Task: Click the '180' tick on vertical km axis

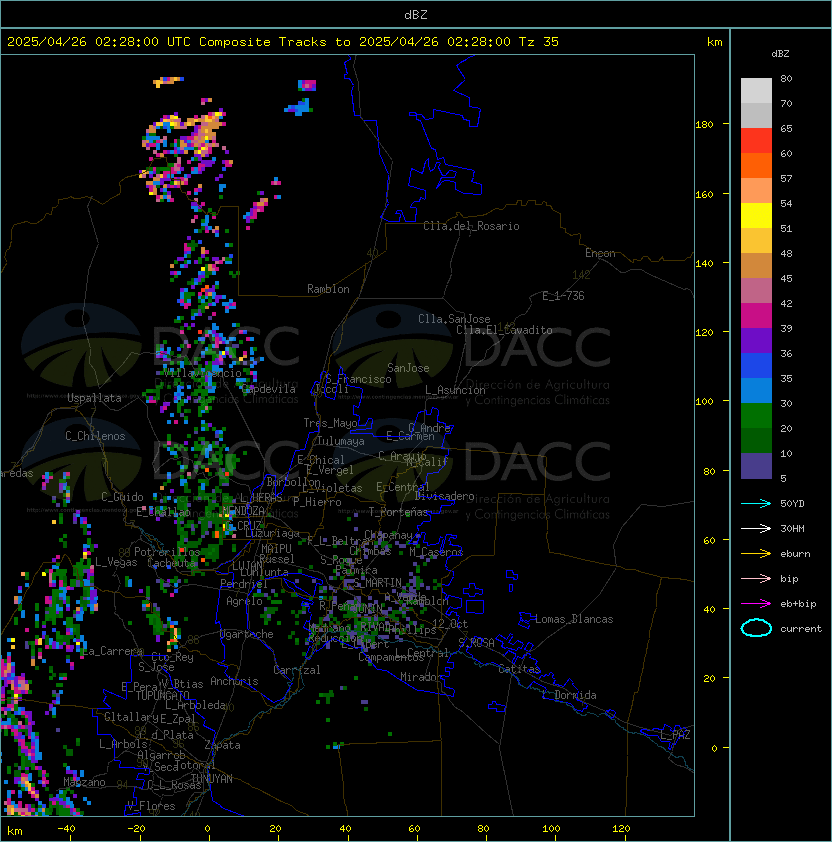Action: [704, 125]
